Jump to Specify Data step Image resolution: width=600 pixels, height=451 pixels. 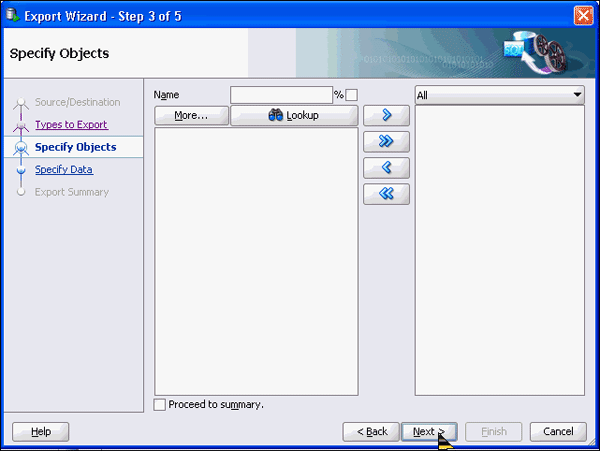64,169
